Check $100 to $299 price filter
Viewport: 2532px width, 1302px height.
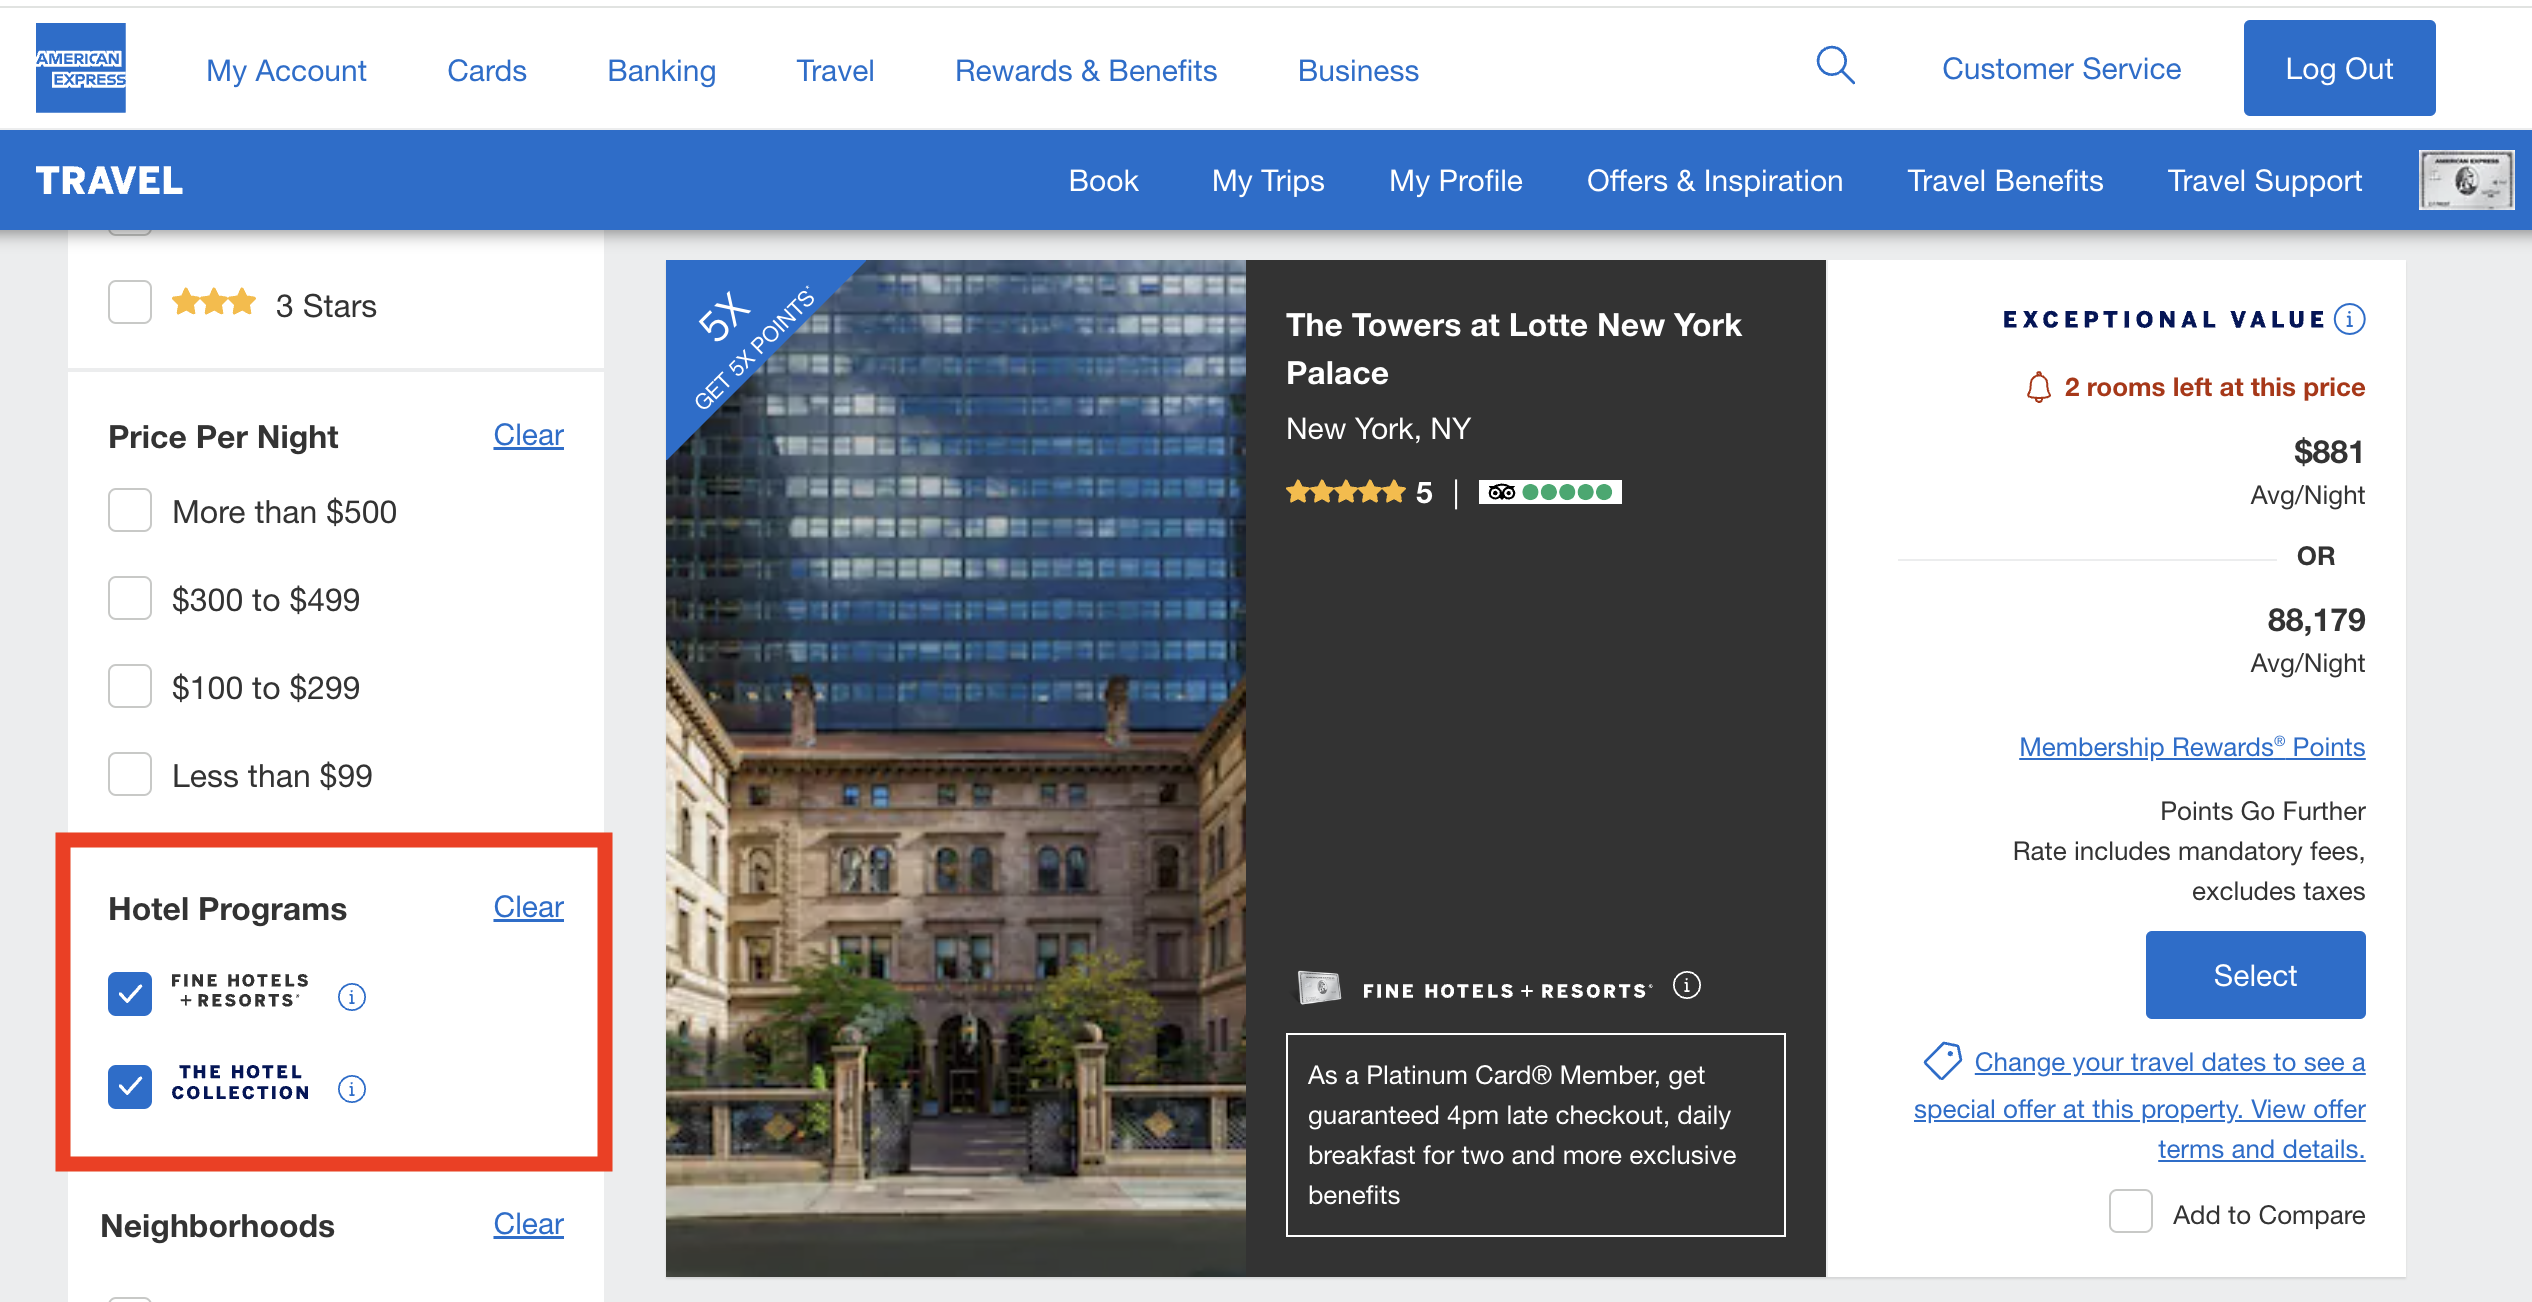pyautogui.click(x=130, y=686)
